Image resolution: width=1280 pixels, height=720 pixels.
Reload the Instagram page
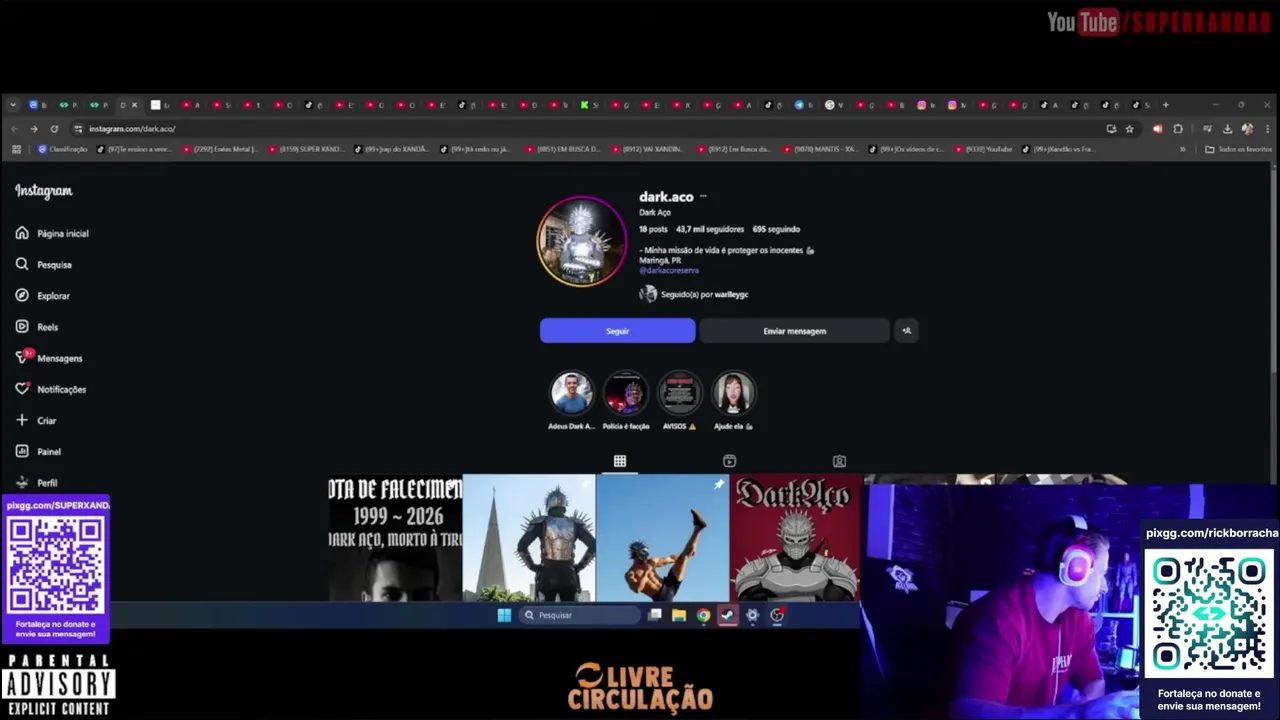click(52, 129)
